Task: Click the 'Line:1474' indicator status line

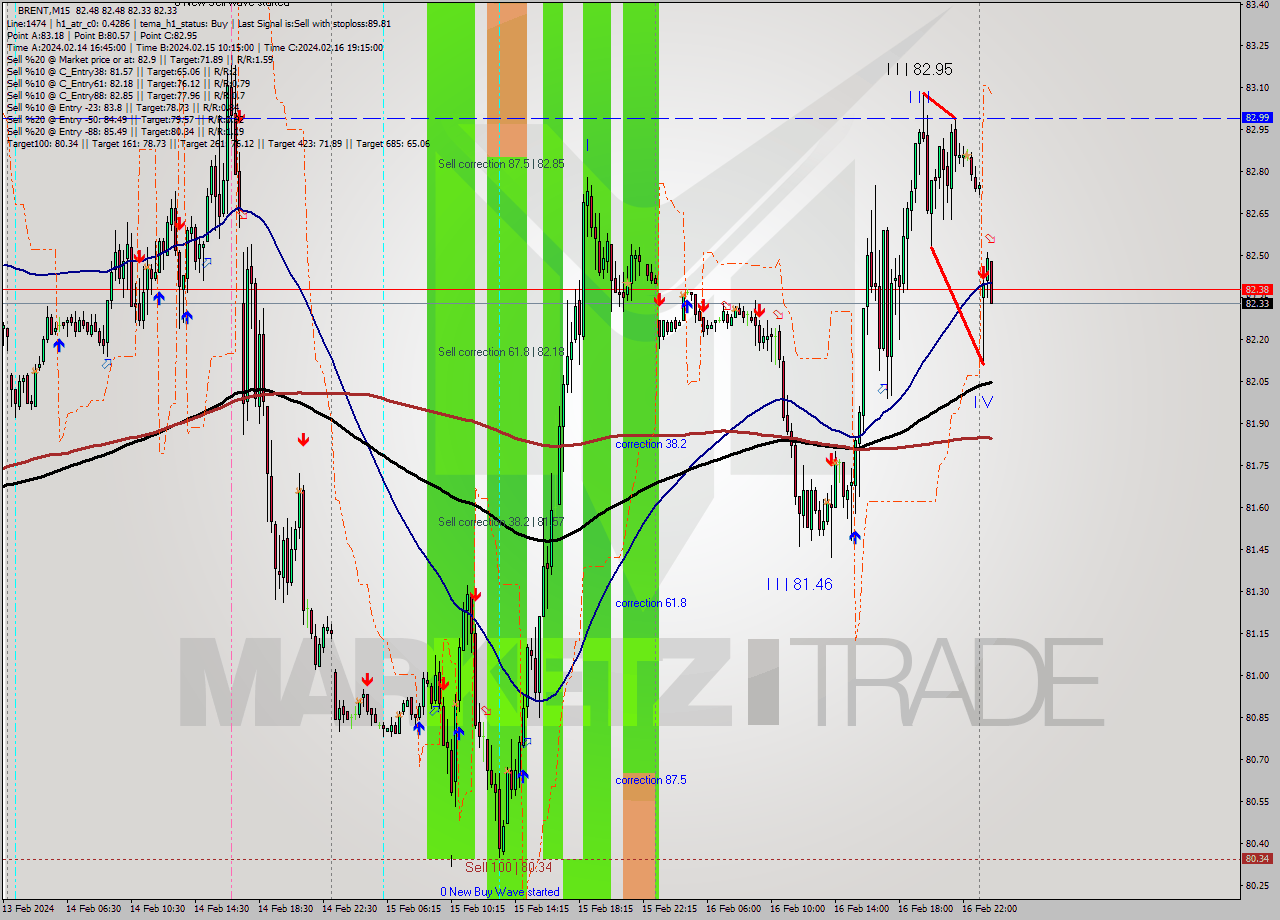Action: click(x=198, y=24)
